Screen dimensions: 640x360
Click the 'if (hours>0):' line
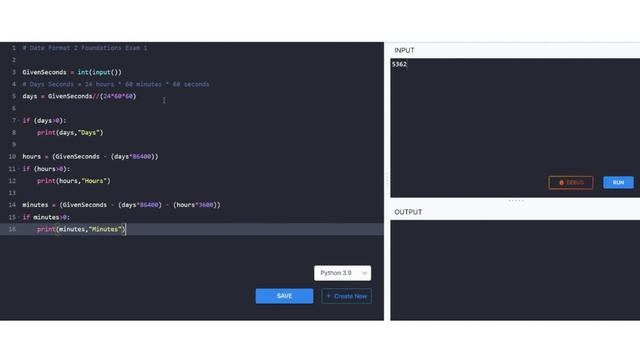click(46, 169)
